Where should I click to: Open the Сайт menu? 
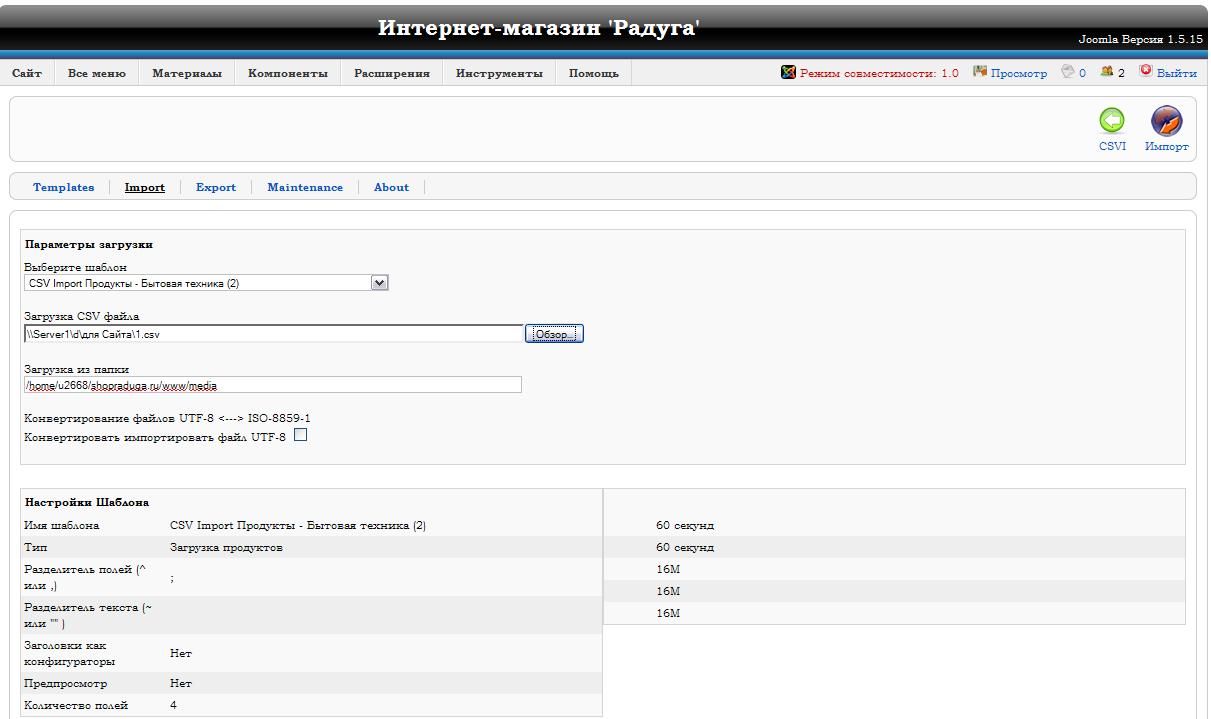27,74
